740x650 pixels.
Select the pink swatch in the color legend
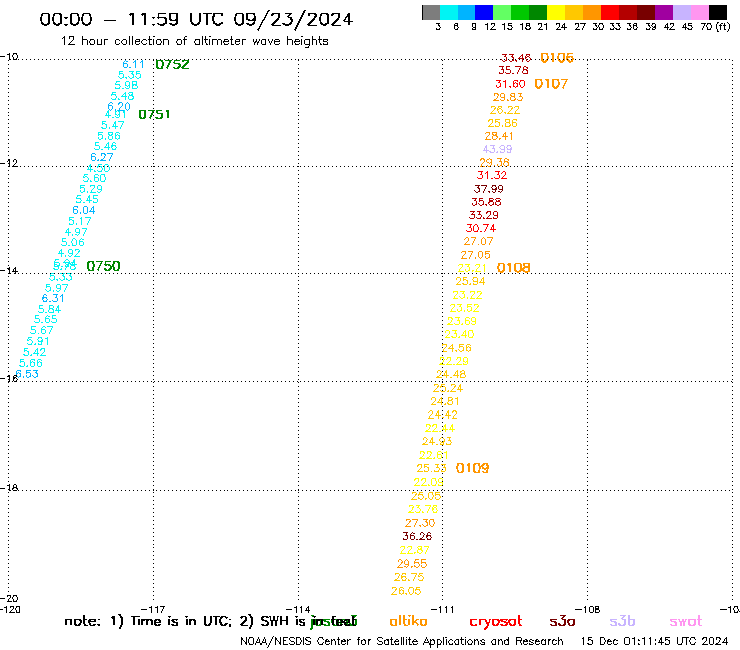(x=700, y=12)
